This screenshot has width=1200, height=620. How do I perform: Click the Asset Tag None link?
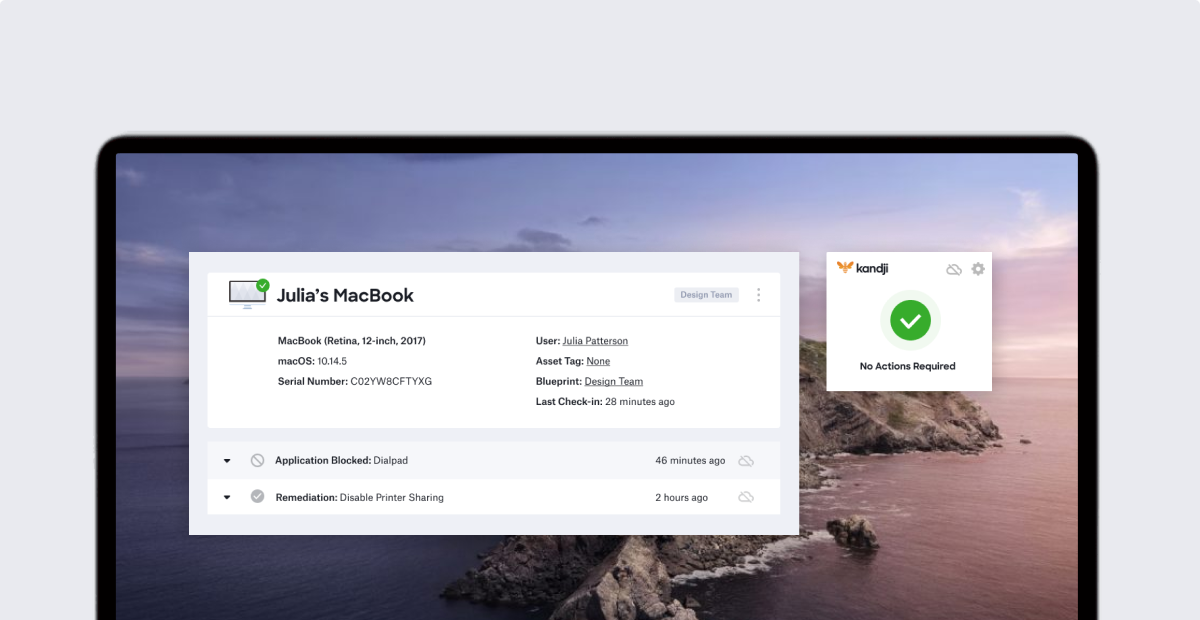(x=598, y=361)
